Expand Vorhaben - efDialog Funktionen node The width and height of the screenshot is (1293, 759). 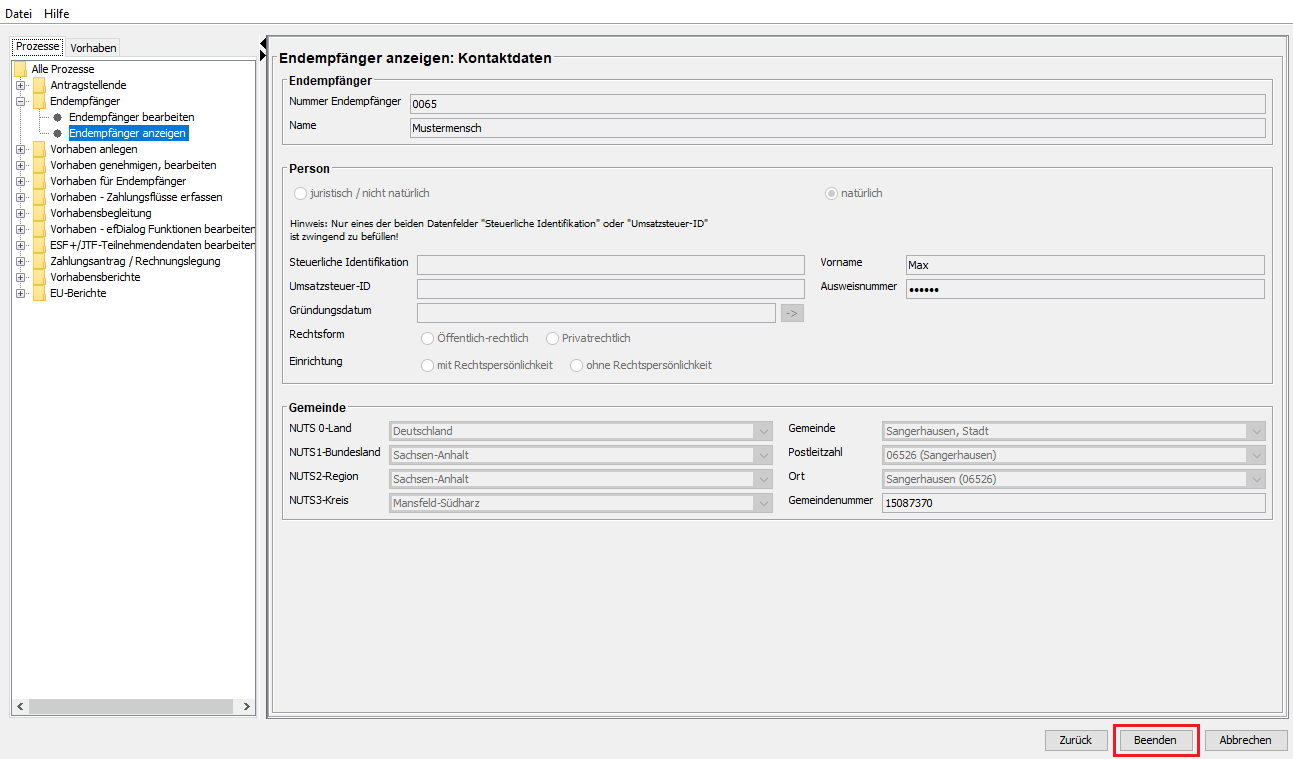pos(20,229)
